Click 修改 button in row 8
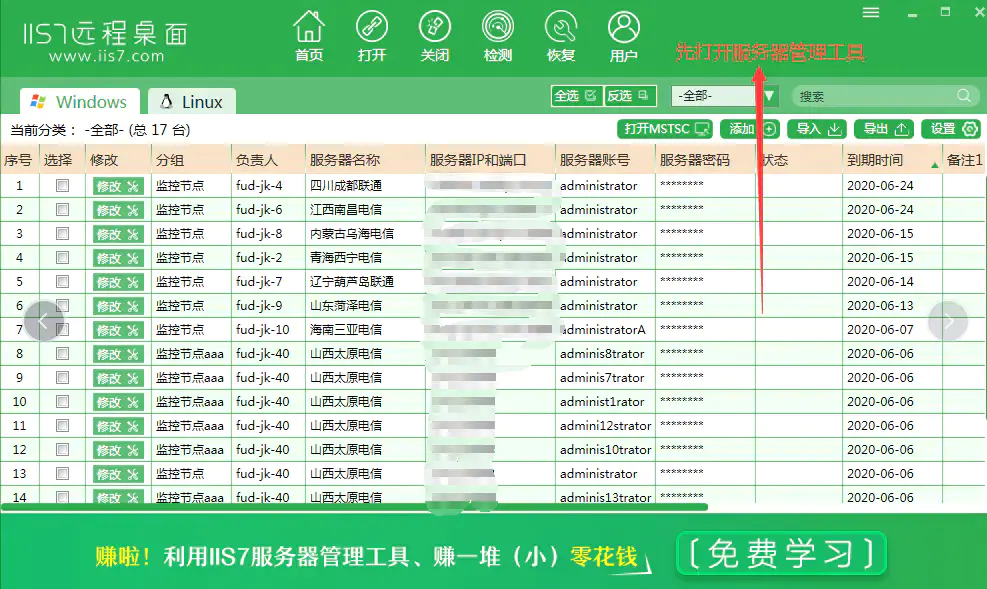Image resolution: width=987 pixels, height=589 pixels. point(118,354)
